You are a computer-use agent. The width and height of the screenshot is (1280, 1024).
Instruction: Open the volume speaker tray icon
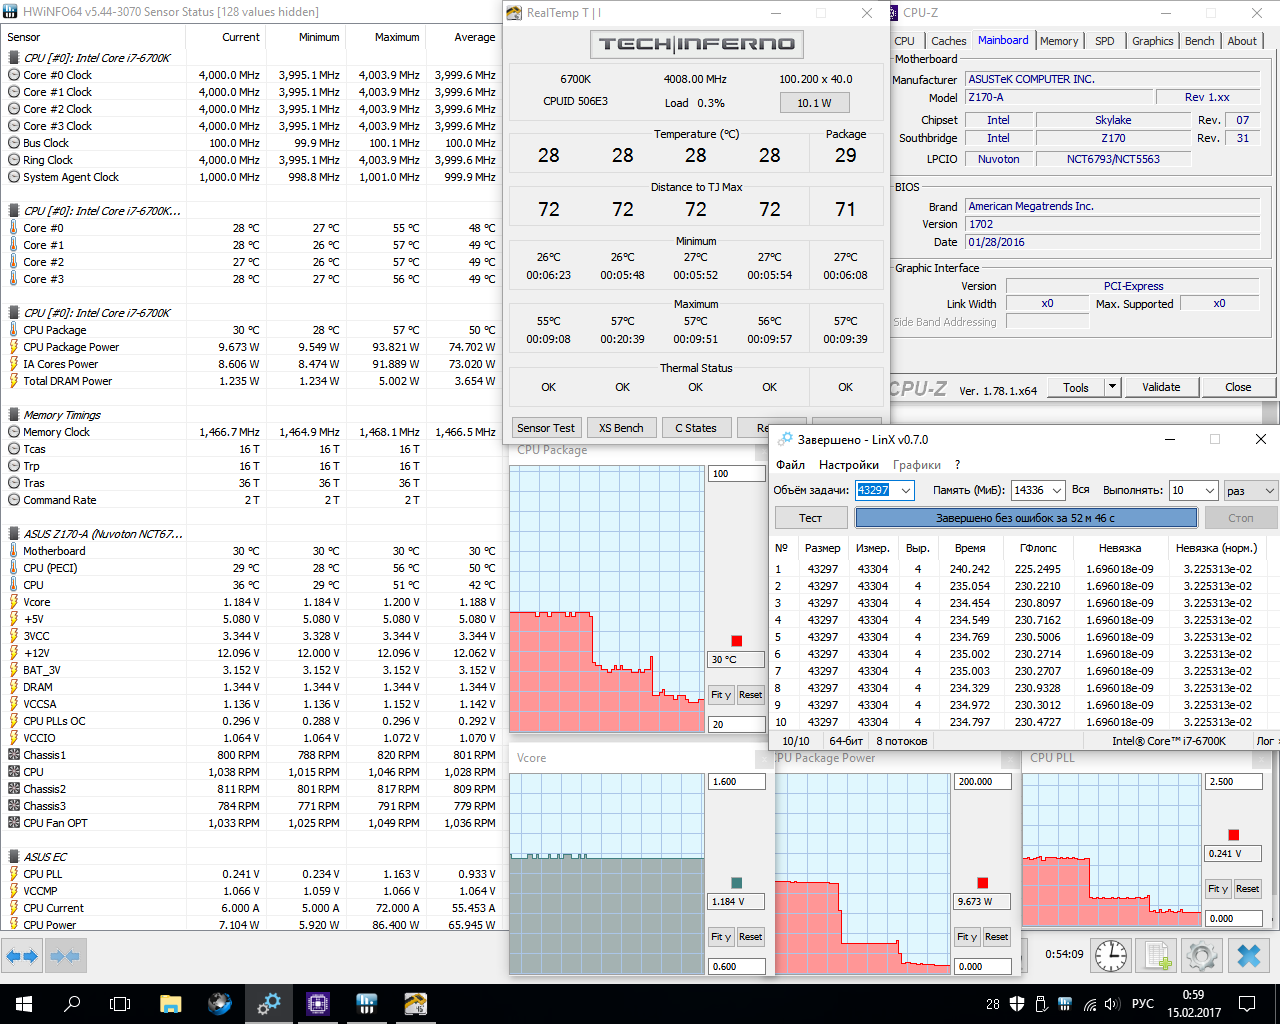point(1113,1004)
